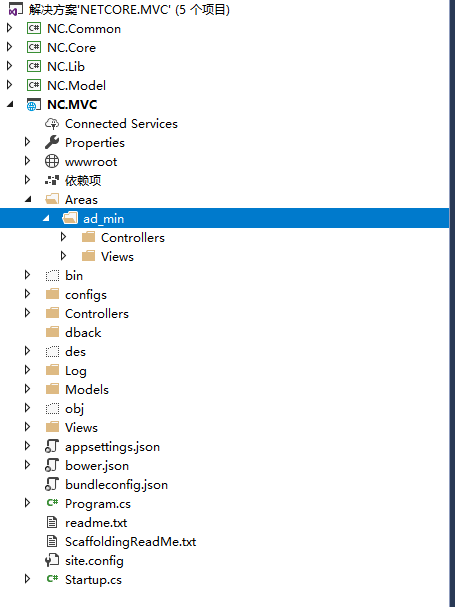Expand the NC.Core project node
The width and height of the screenshot is (455, 607).
point(9,47)
